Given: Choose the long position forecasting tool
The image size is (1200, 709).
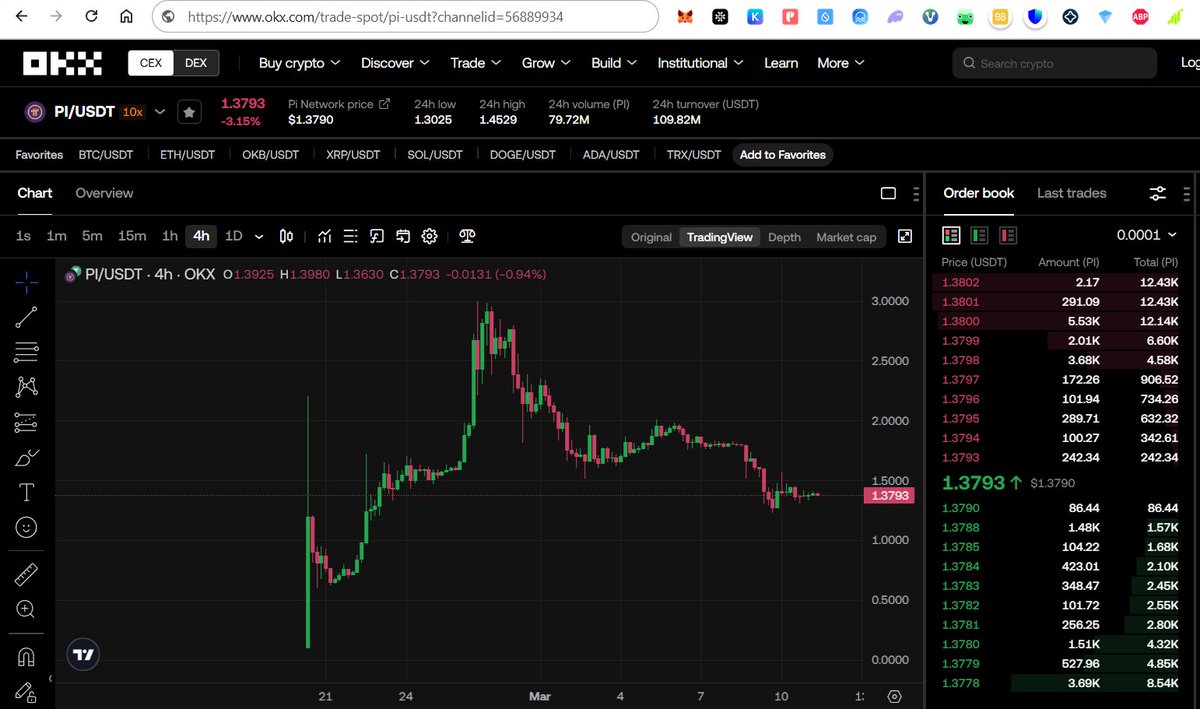Looking at the screenshot, I should click(x=27, y=423).
